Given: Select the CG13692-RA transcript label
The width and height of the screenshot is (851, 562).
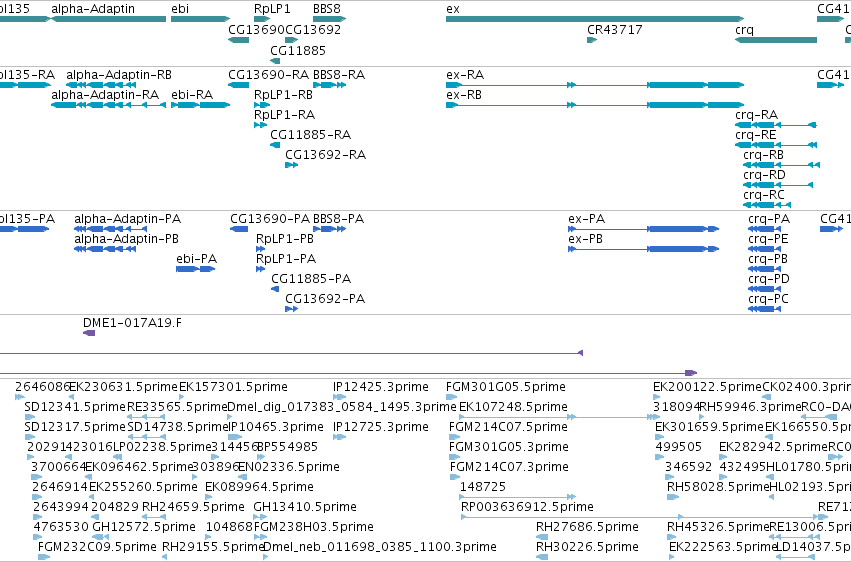Looking at the screenshot, I should coord(326,155).
